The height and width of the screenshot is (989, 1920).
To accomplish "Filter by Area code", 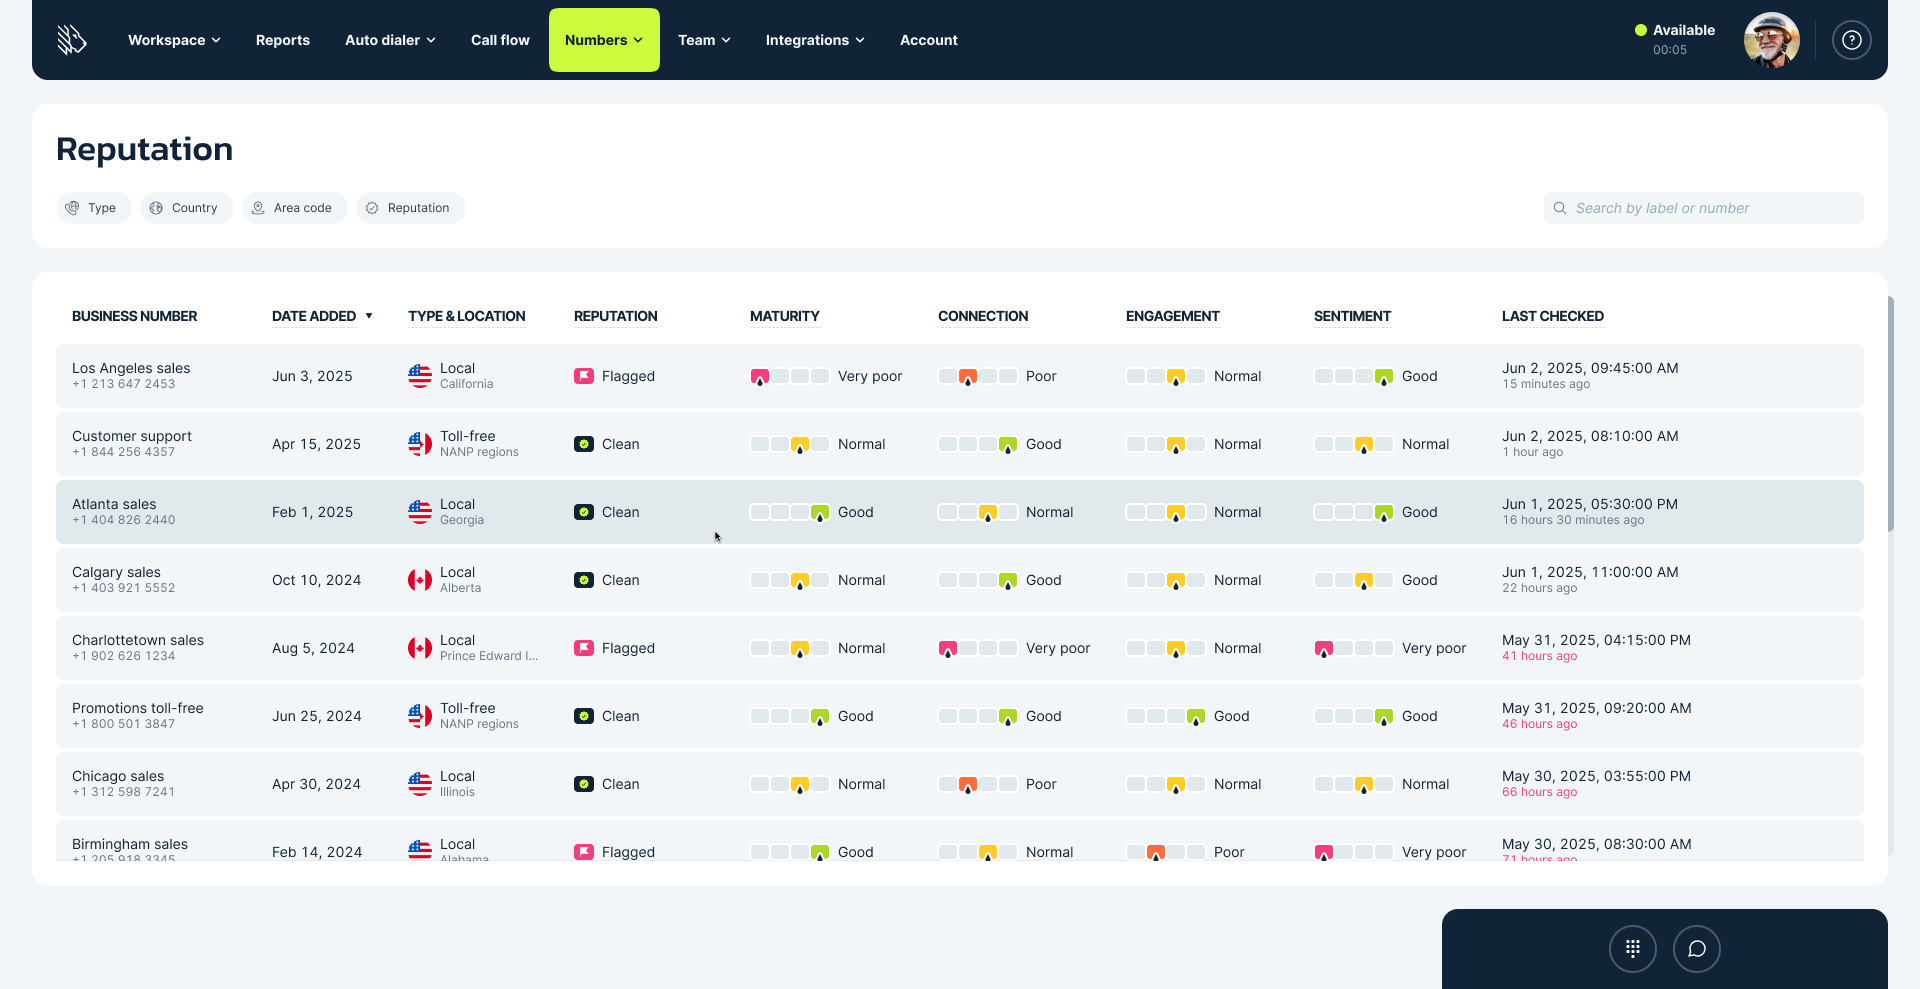I will [x=294, y=208].
